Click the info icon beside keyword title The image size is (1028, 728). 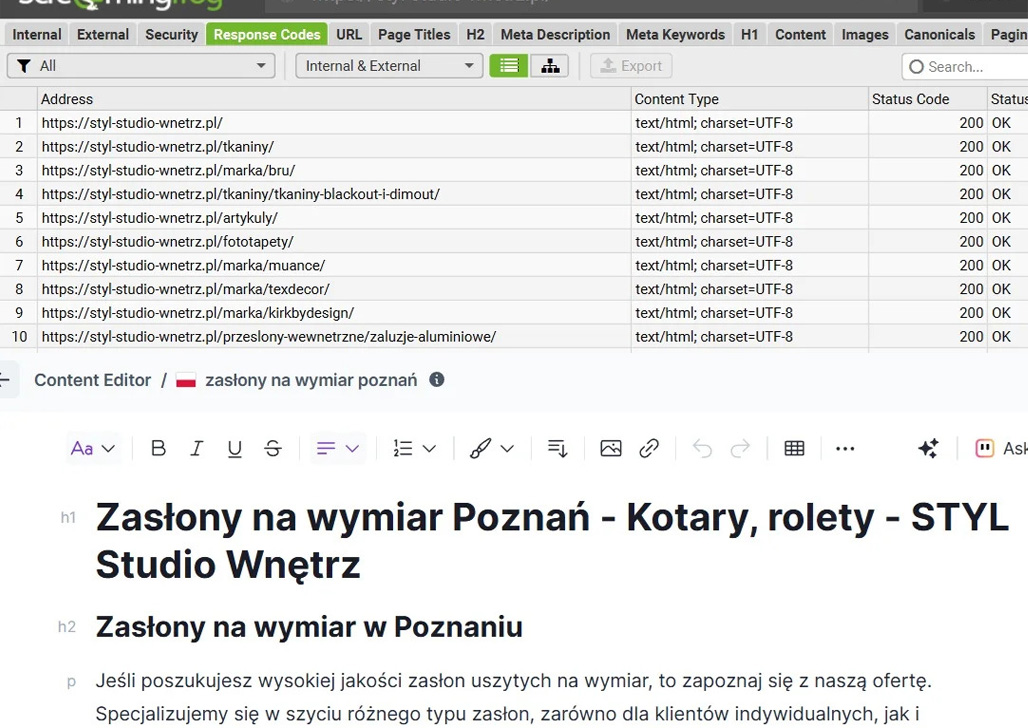437,380
